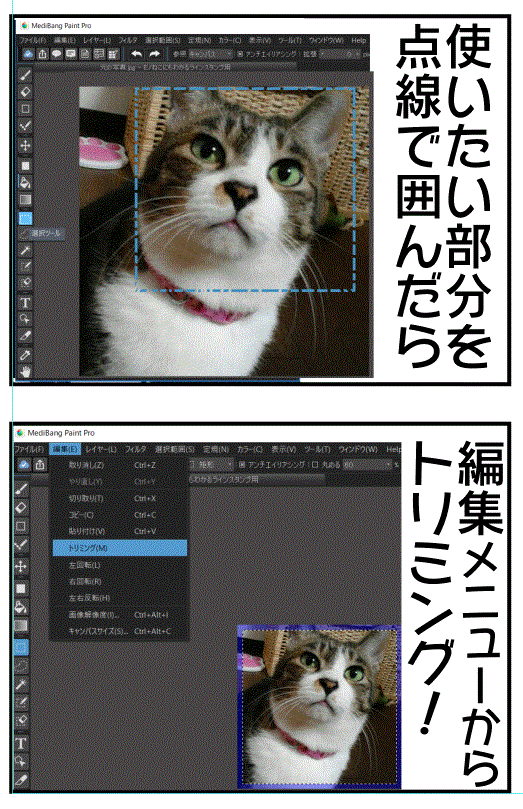Select the Magic Wand tool in bottom screenshot
The image size is (523, 809).
pos(21,685)
